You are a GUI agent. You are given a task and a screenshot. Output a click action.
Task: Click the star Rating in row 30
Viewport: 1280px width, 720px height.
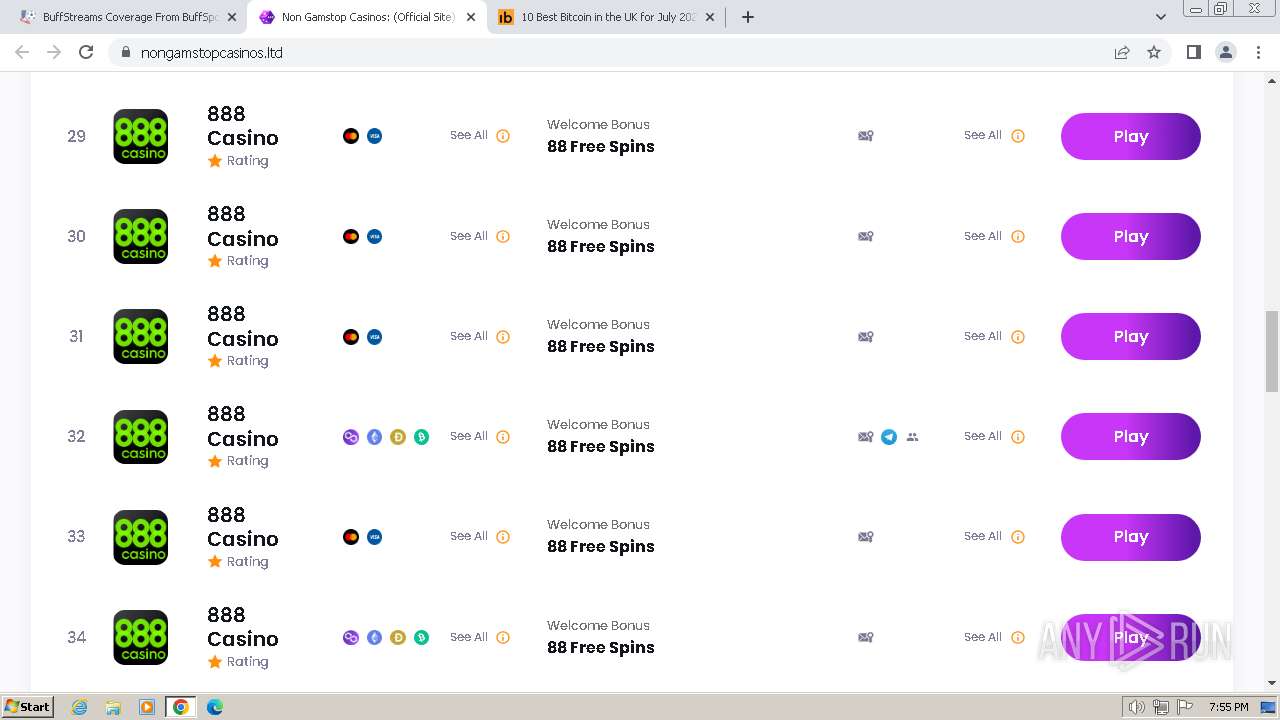238,261
